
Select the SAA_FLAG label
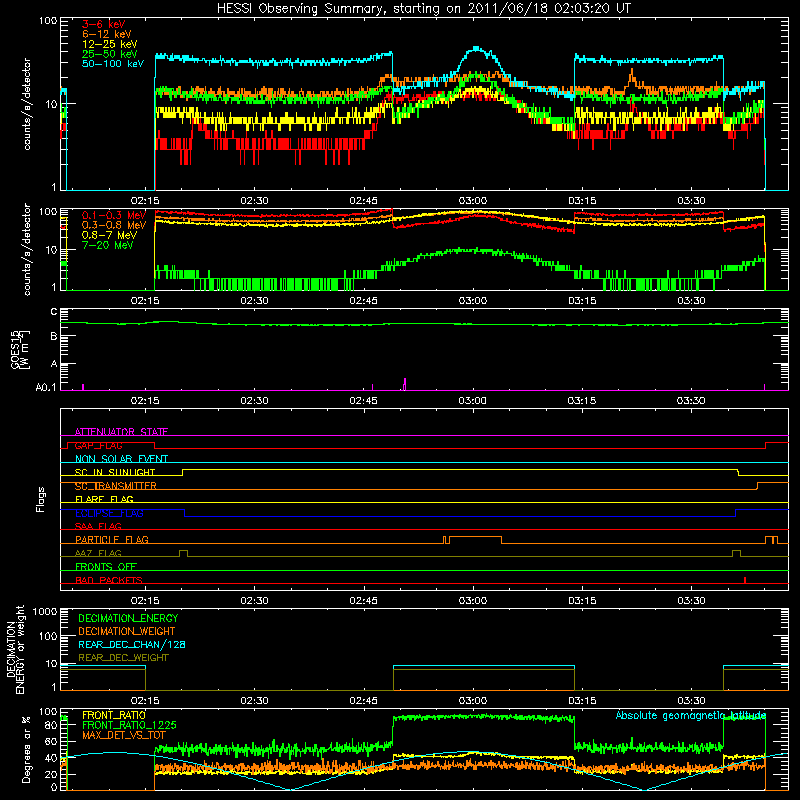coord(98,526)
